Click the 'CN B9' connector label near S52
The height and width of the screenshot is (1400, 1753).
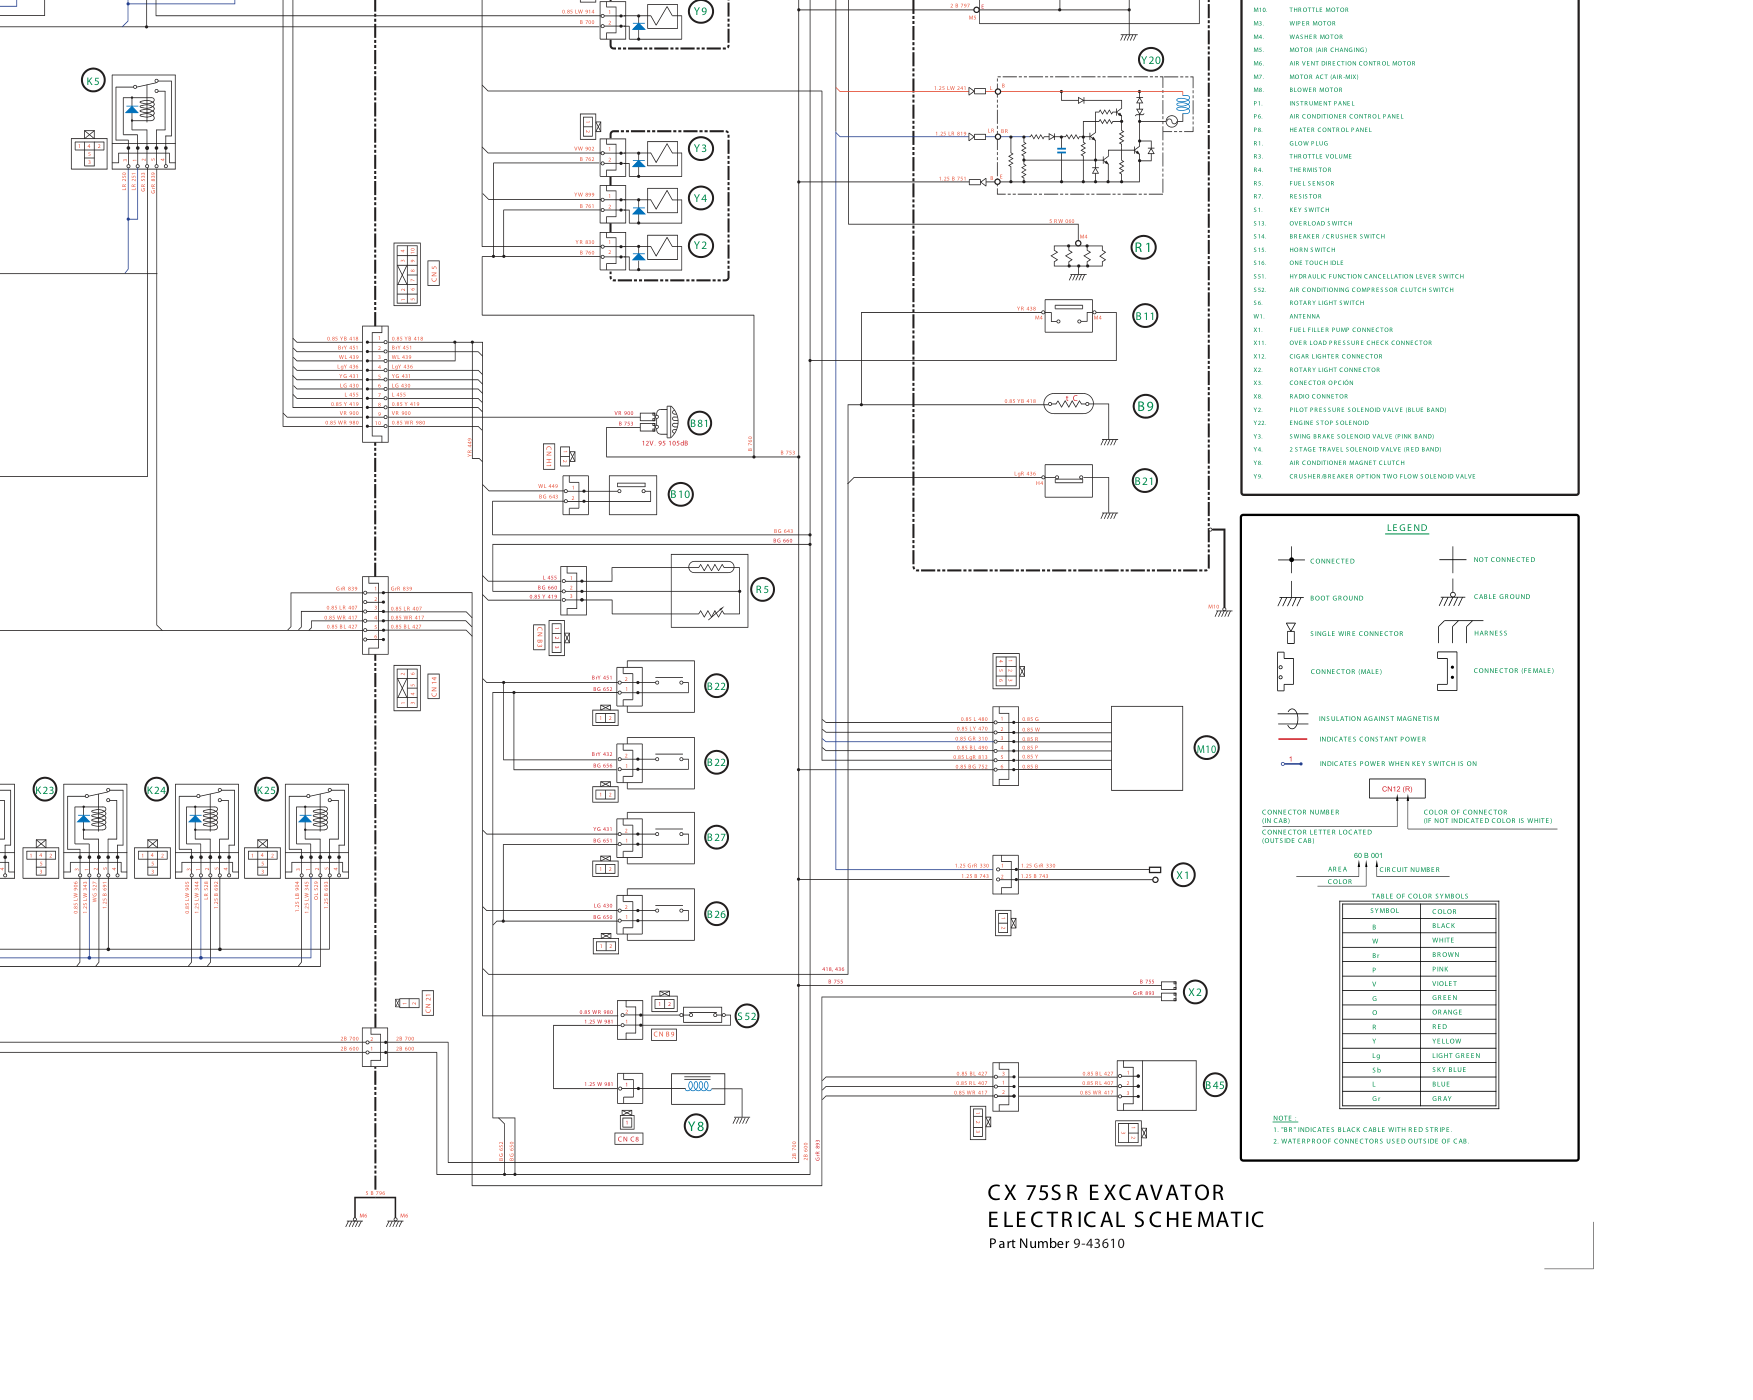tap(664, 1034)
